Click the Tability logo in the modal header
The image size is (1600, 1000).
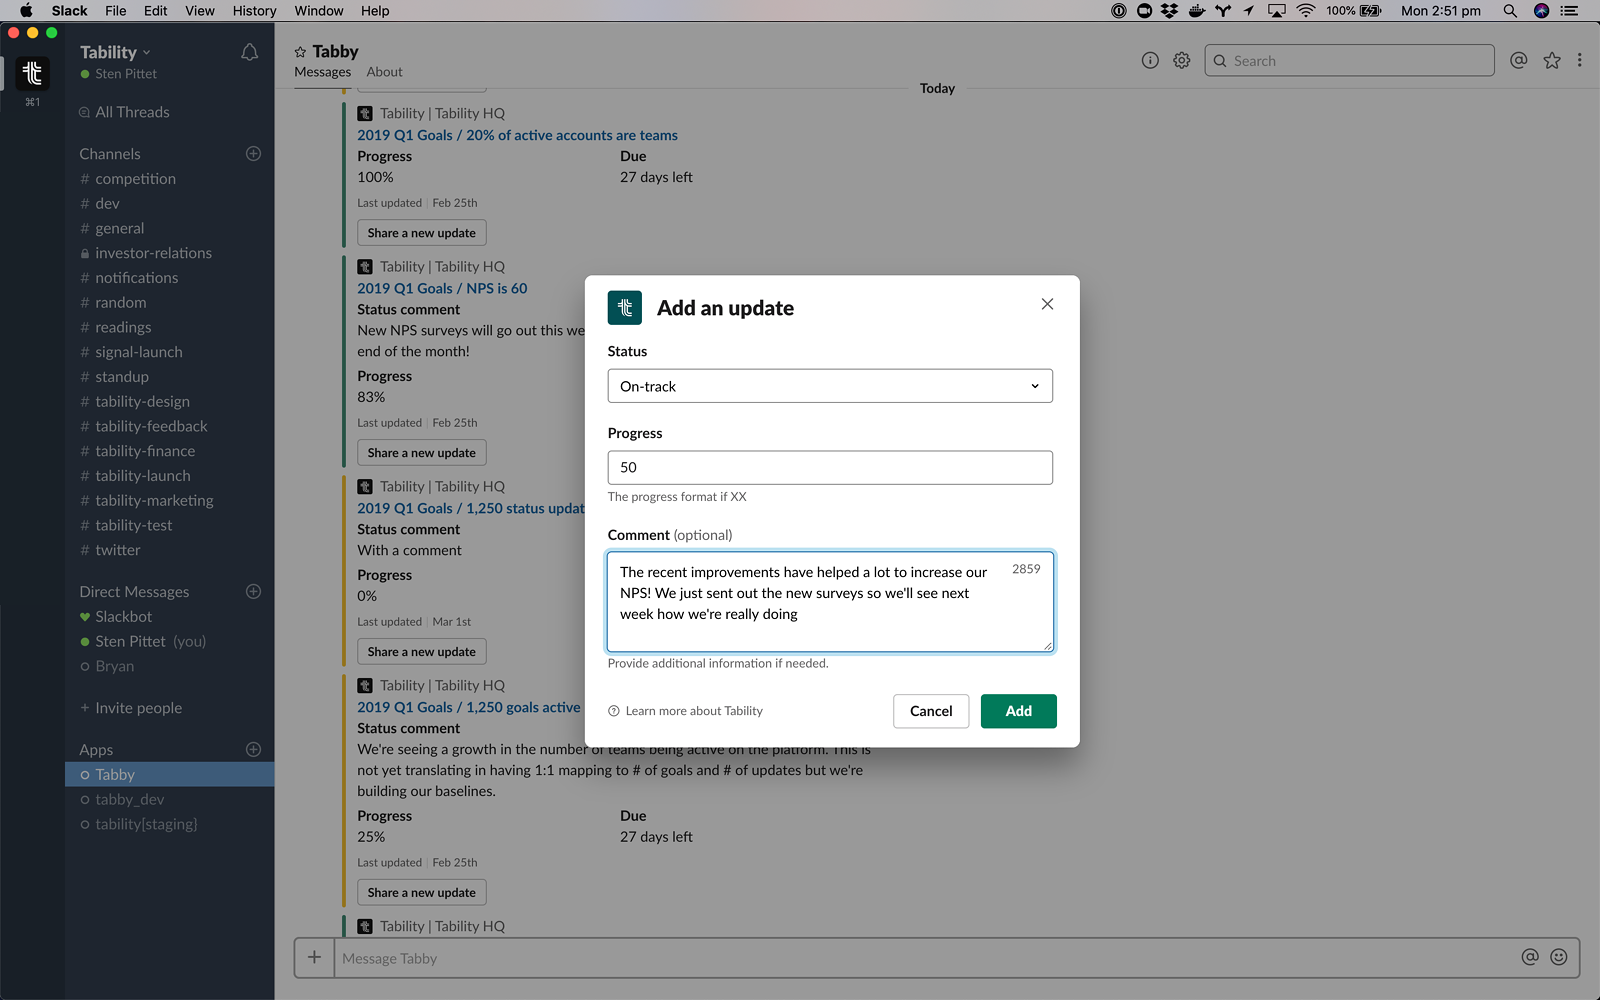(x=624, y=307)
